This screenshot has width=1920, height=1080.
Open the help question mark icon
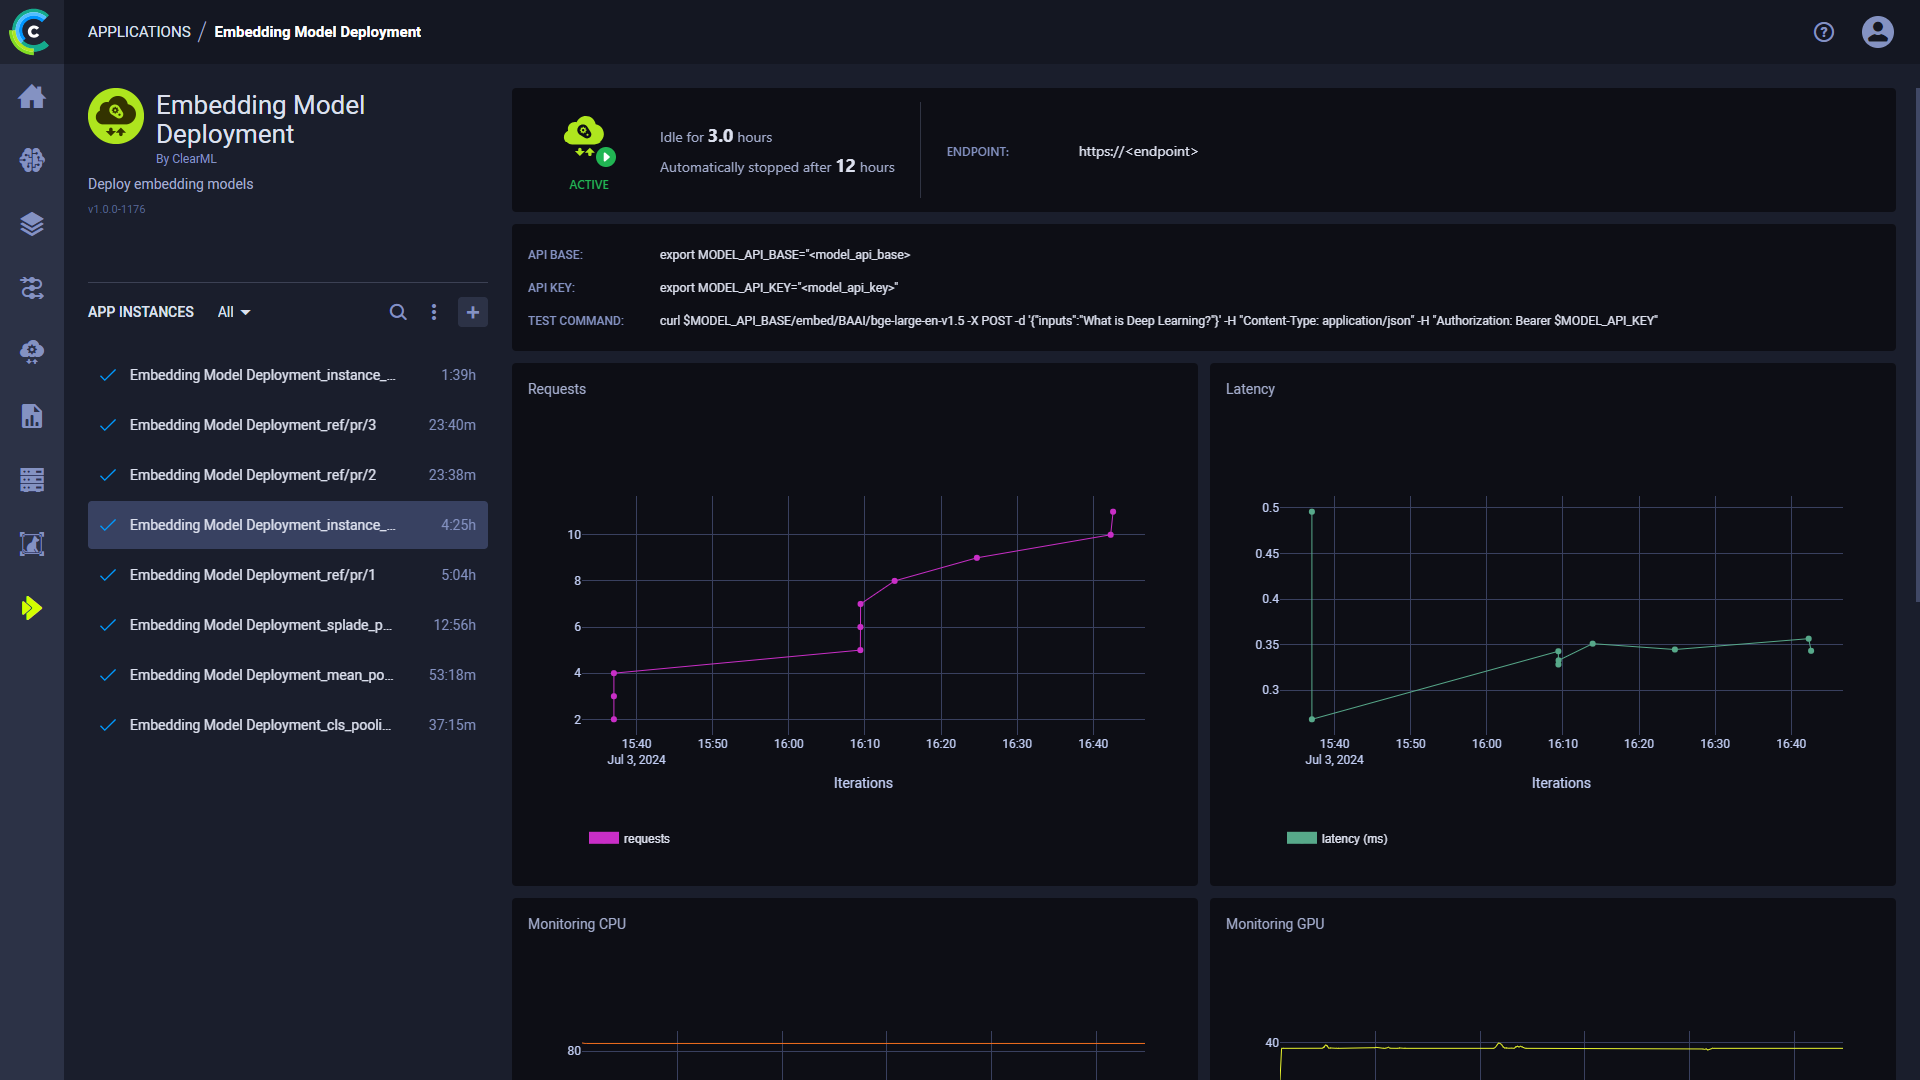pos(1824,32)
